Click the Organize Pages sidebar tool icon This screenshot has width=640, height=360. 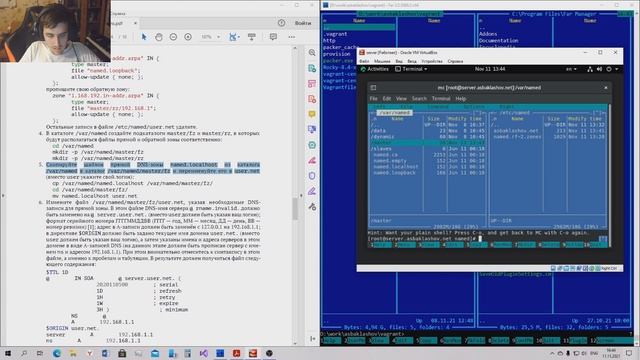[x=312, y=84]
